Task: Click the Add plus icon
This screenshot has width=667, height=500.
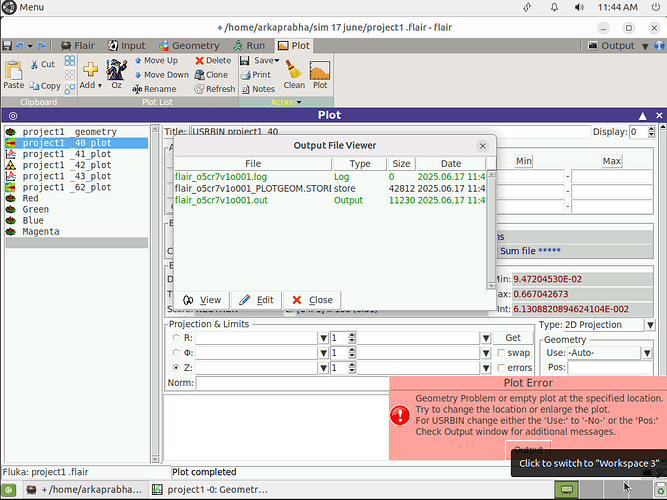Action: [90, 69]
